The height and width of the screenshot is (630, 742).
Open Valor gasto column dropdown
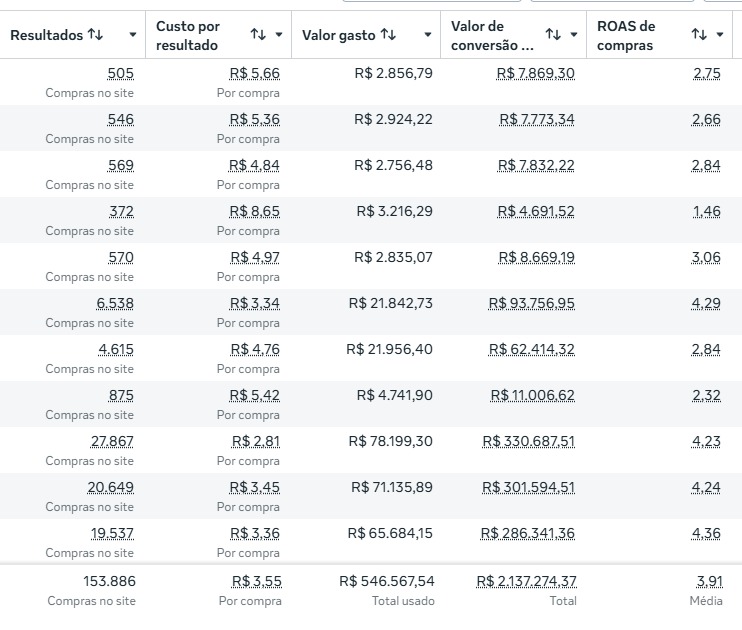click(428, 34)
